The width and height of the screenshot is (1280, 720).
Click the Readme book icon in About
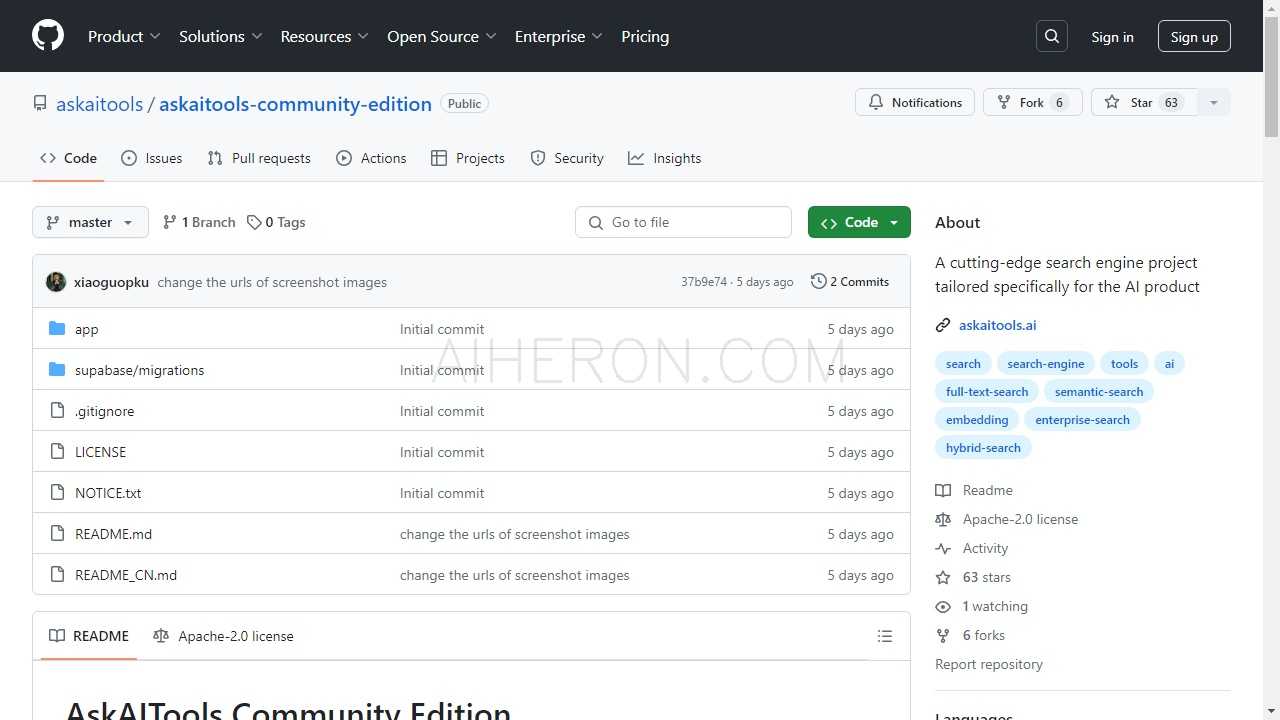[x=943, y=490]
